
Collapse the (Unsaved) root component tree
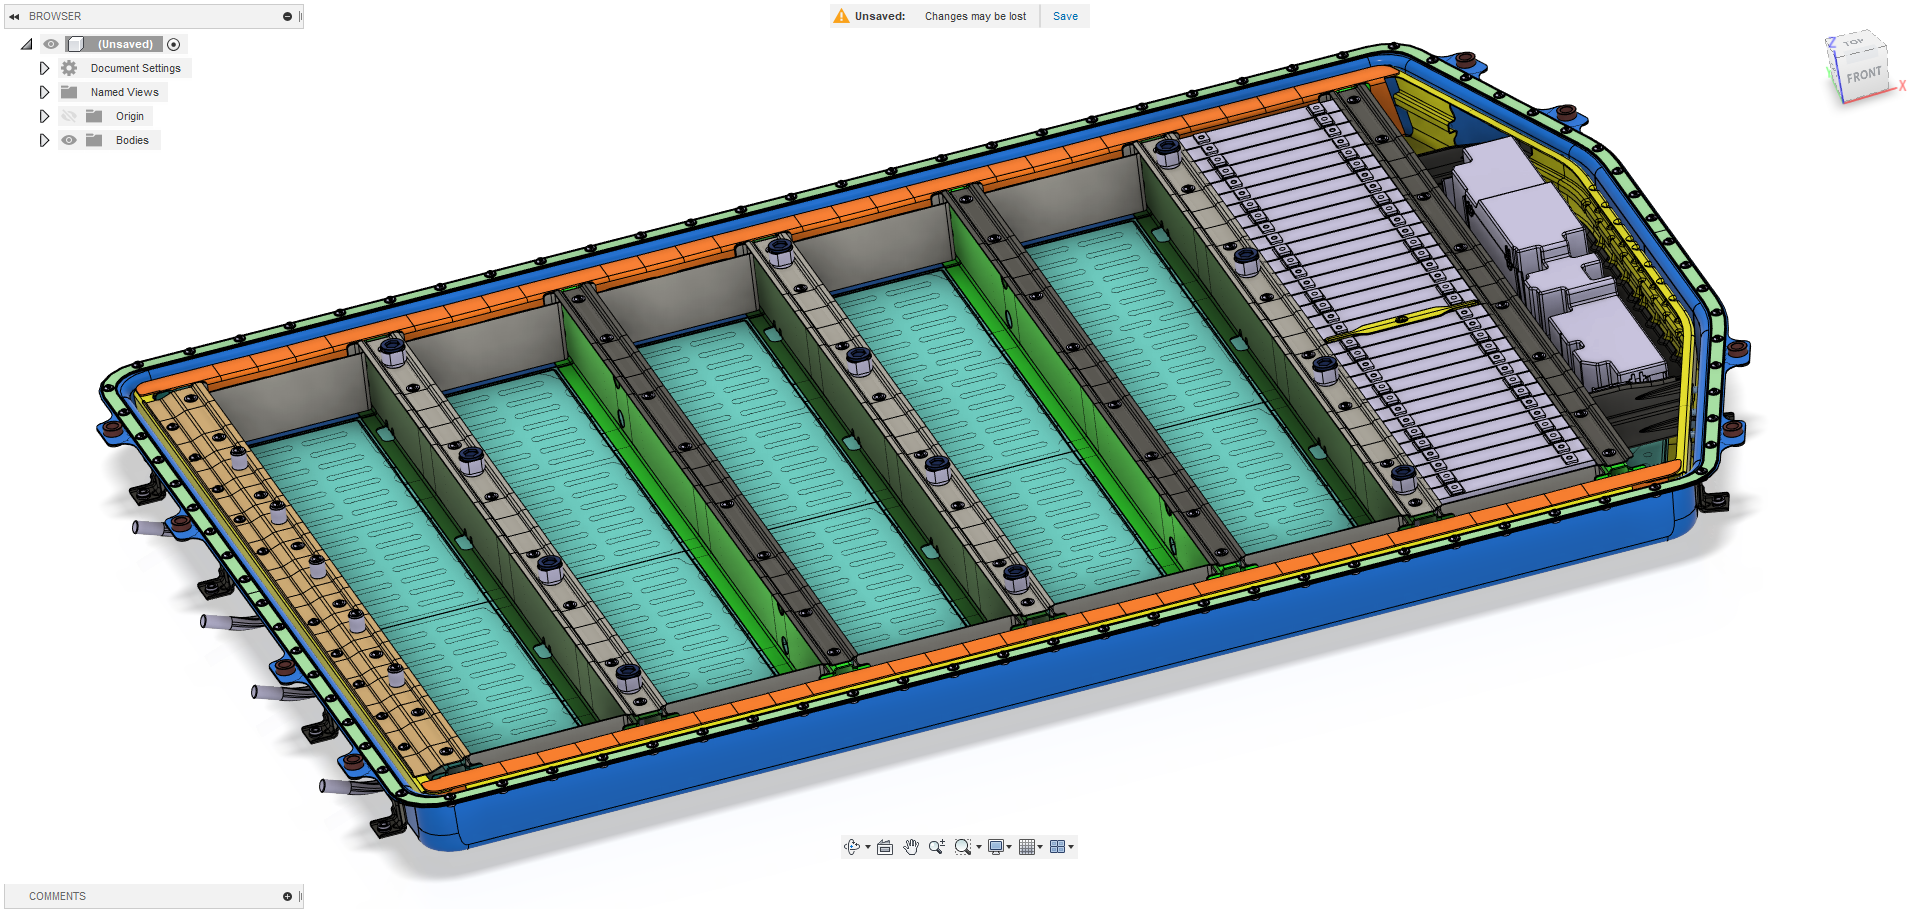point(27,44)
